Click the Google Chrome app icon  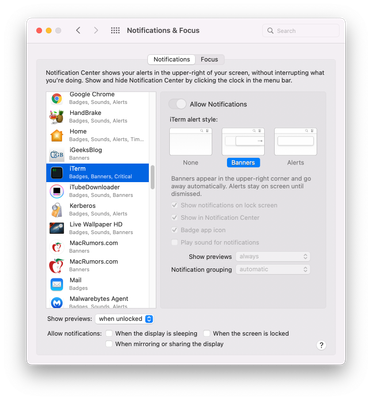[57, 98]
